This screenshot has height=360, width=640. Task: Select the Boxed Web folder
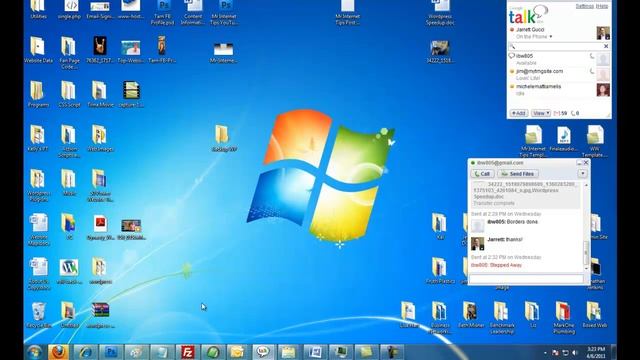coord(594,315)
